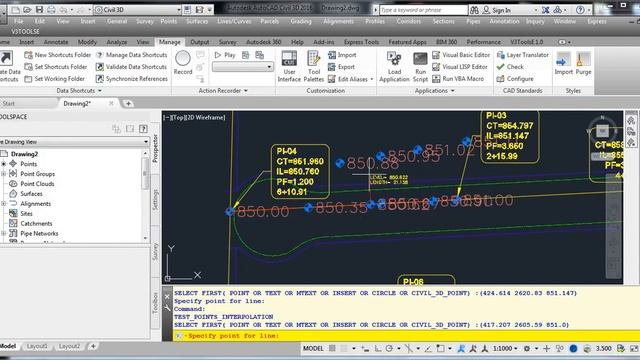Expand the Alignments tree node
Image resolution: width=640 pixels, height=360 pixels.
pyautogui.click(x=4, y=204)
